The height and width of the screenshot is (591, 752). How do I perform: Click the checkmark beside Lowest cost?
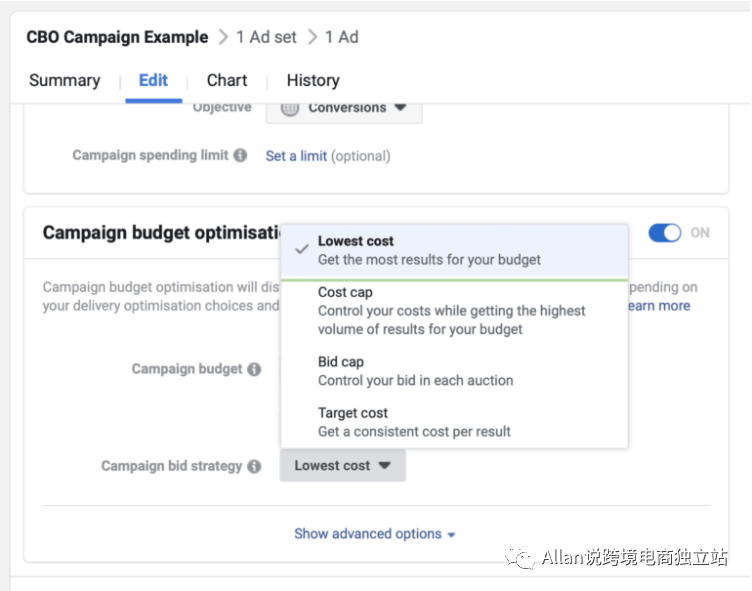tap(302, 249)
